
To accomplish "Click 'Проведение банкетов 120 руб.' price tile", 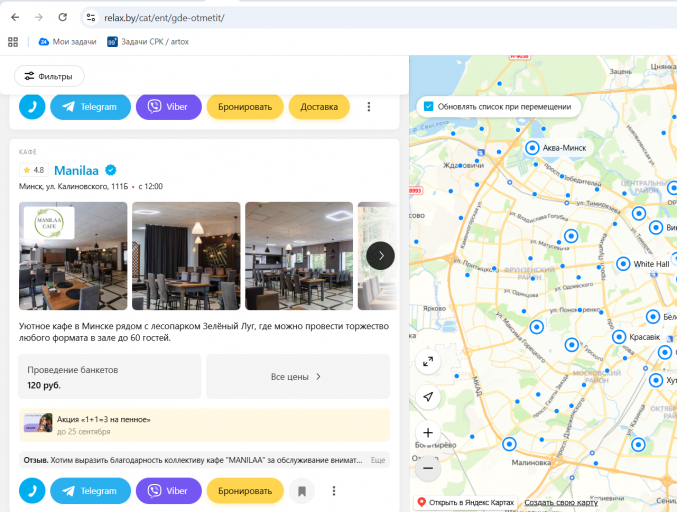I will click(110, 376).
